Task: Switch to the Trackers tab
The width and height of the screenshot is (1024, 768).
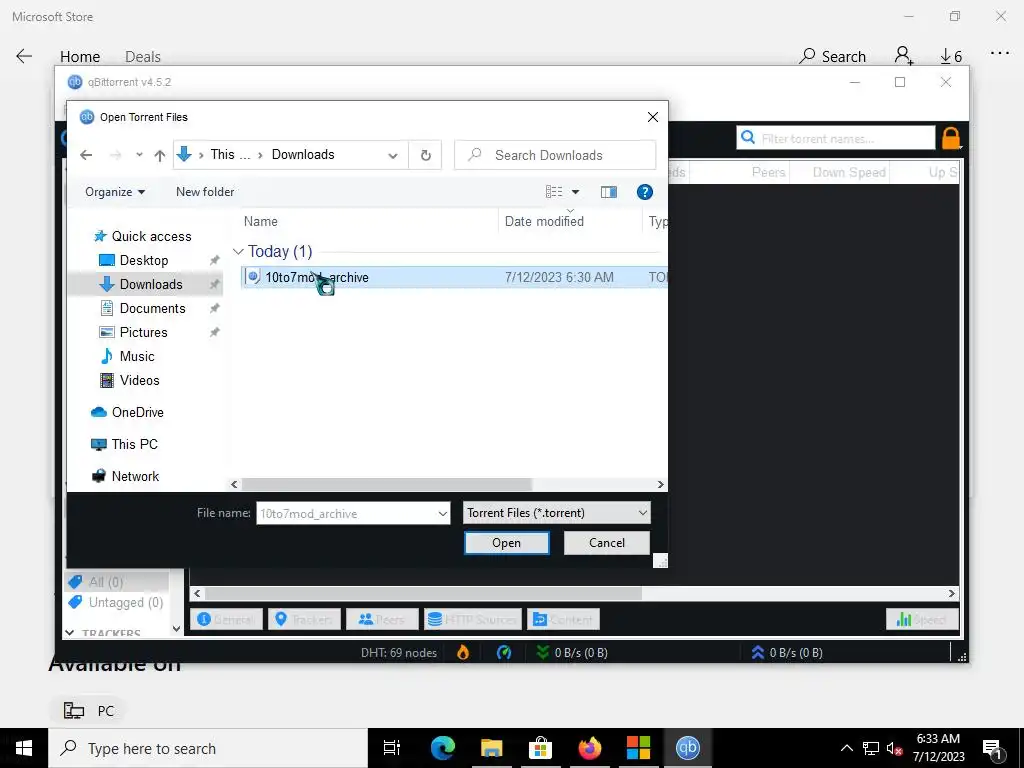Action: (x=304, y=619)
